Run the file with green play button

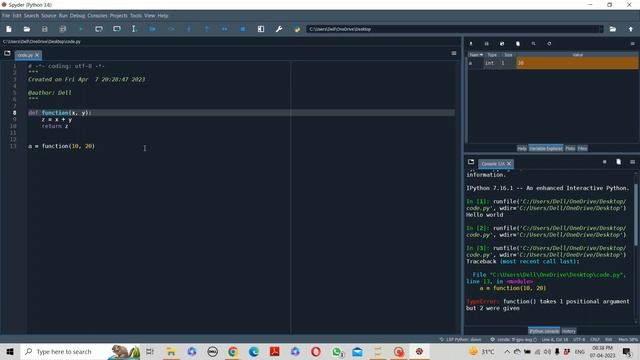(81, 29)
